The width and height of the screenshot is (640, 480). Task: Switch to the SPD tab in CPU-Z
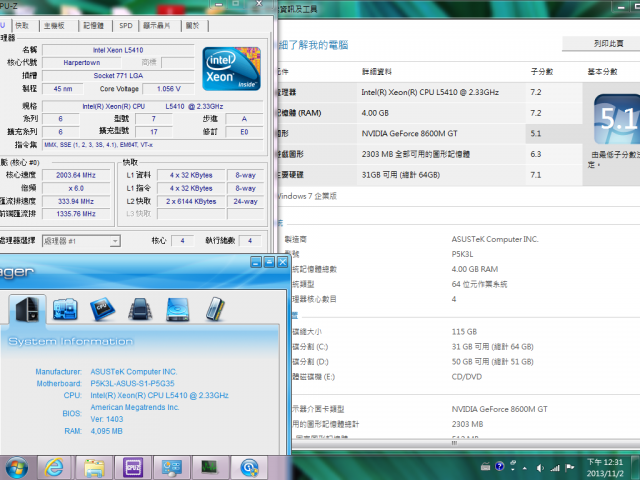[126, 25]
